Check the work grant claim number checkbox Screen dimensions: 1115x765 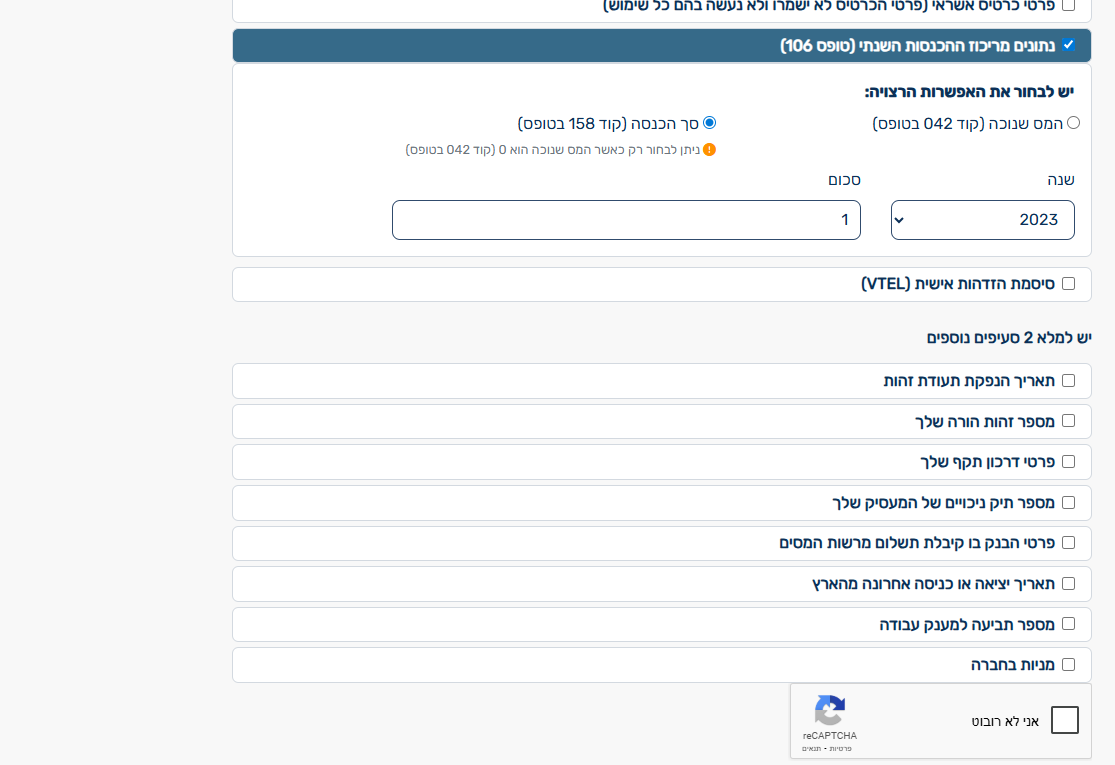[1068, 623]
